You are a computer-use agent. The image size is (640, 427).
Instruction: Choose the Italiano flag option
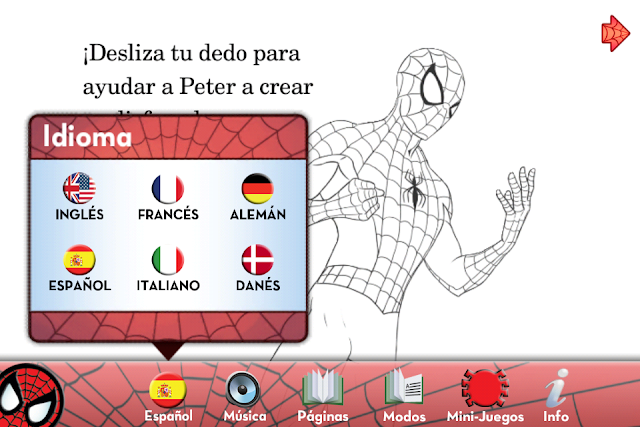click(168, 260)
